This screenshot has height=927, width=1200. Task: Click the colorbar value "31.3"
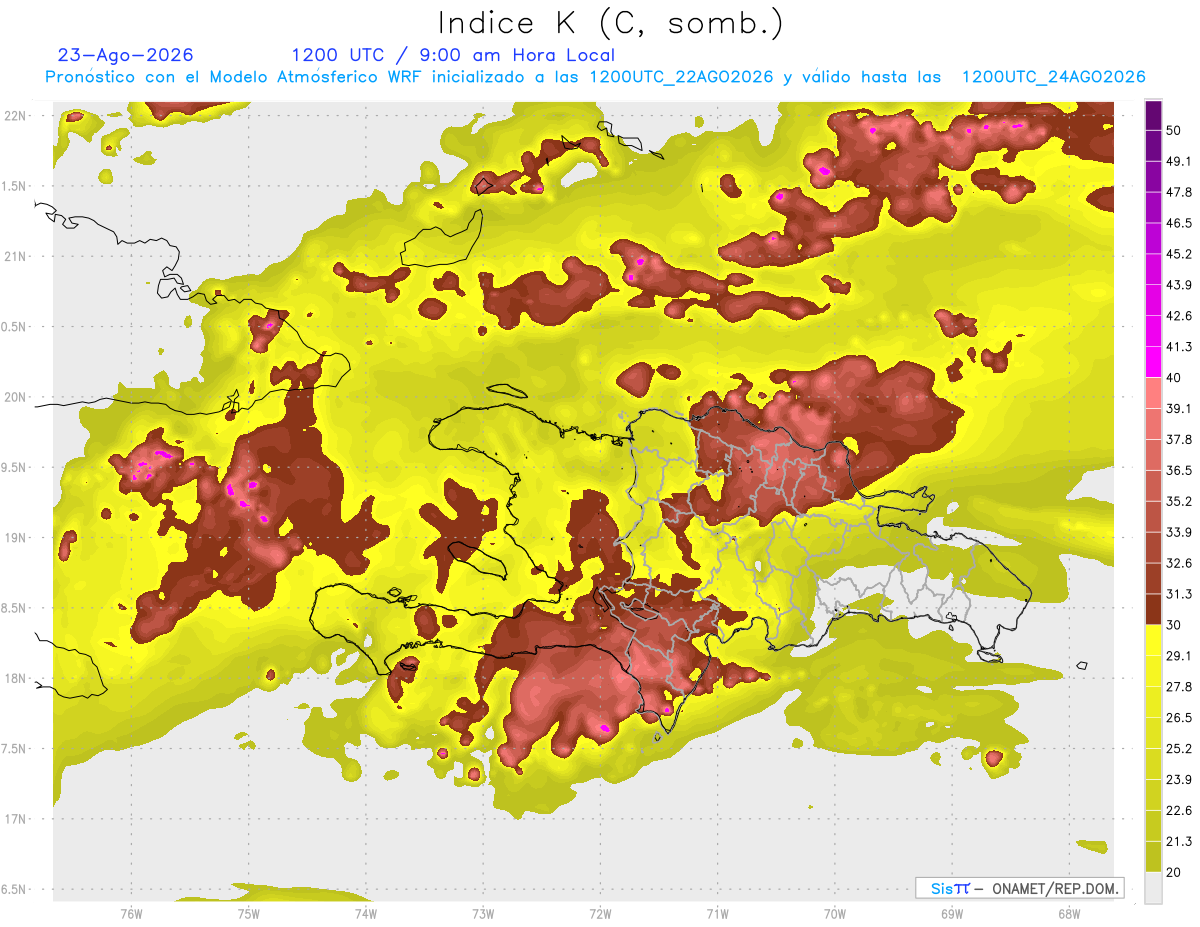tap(1179, 594)
